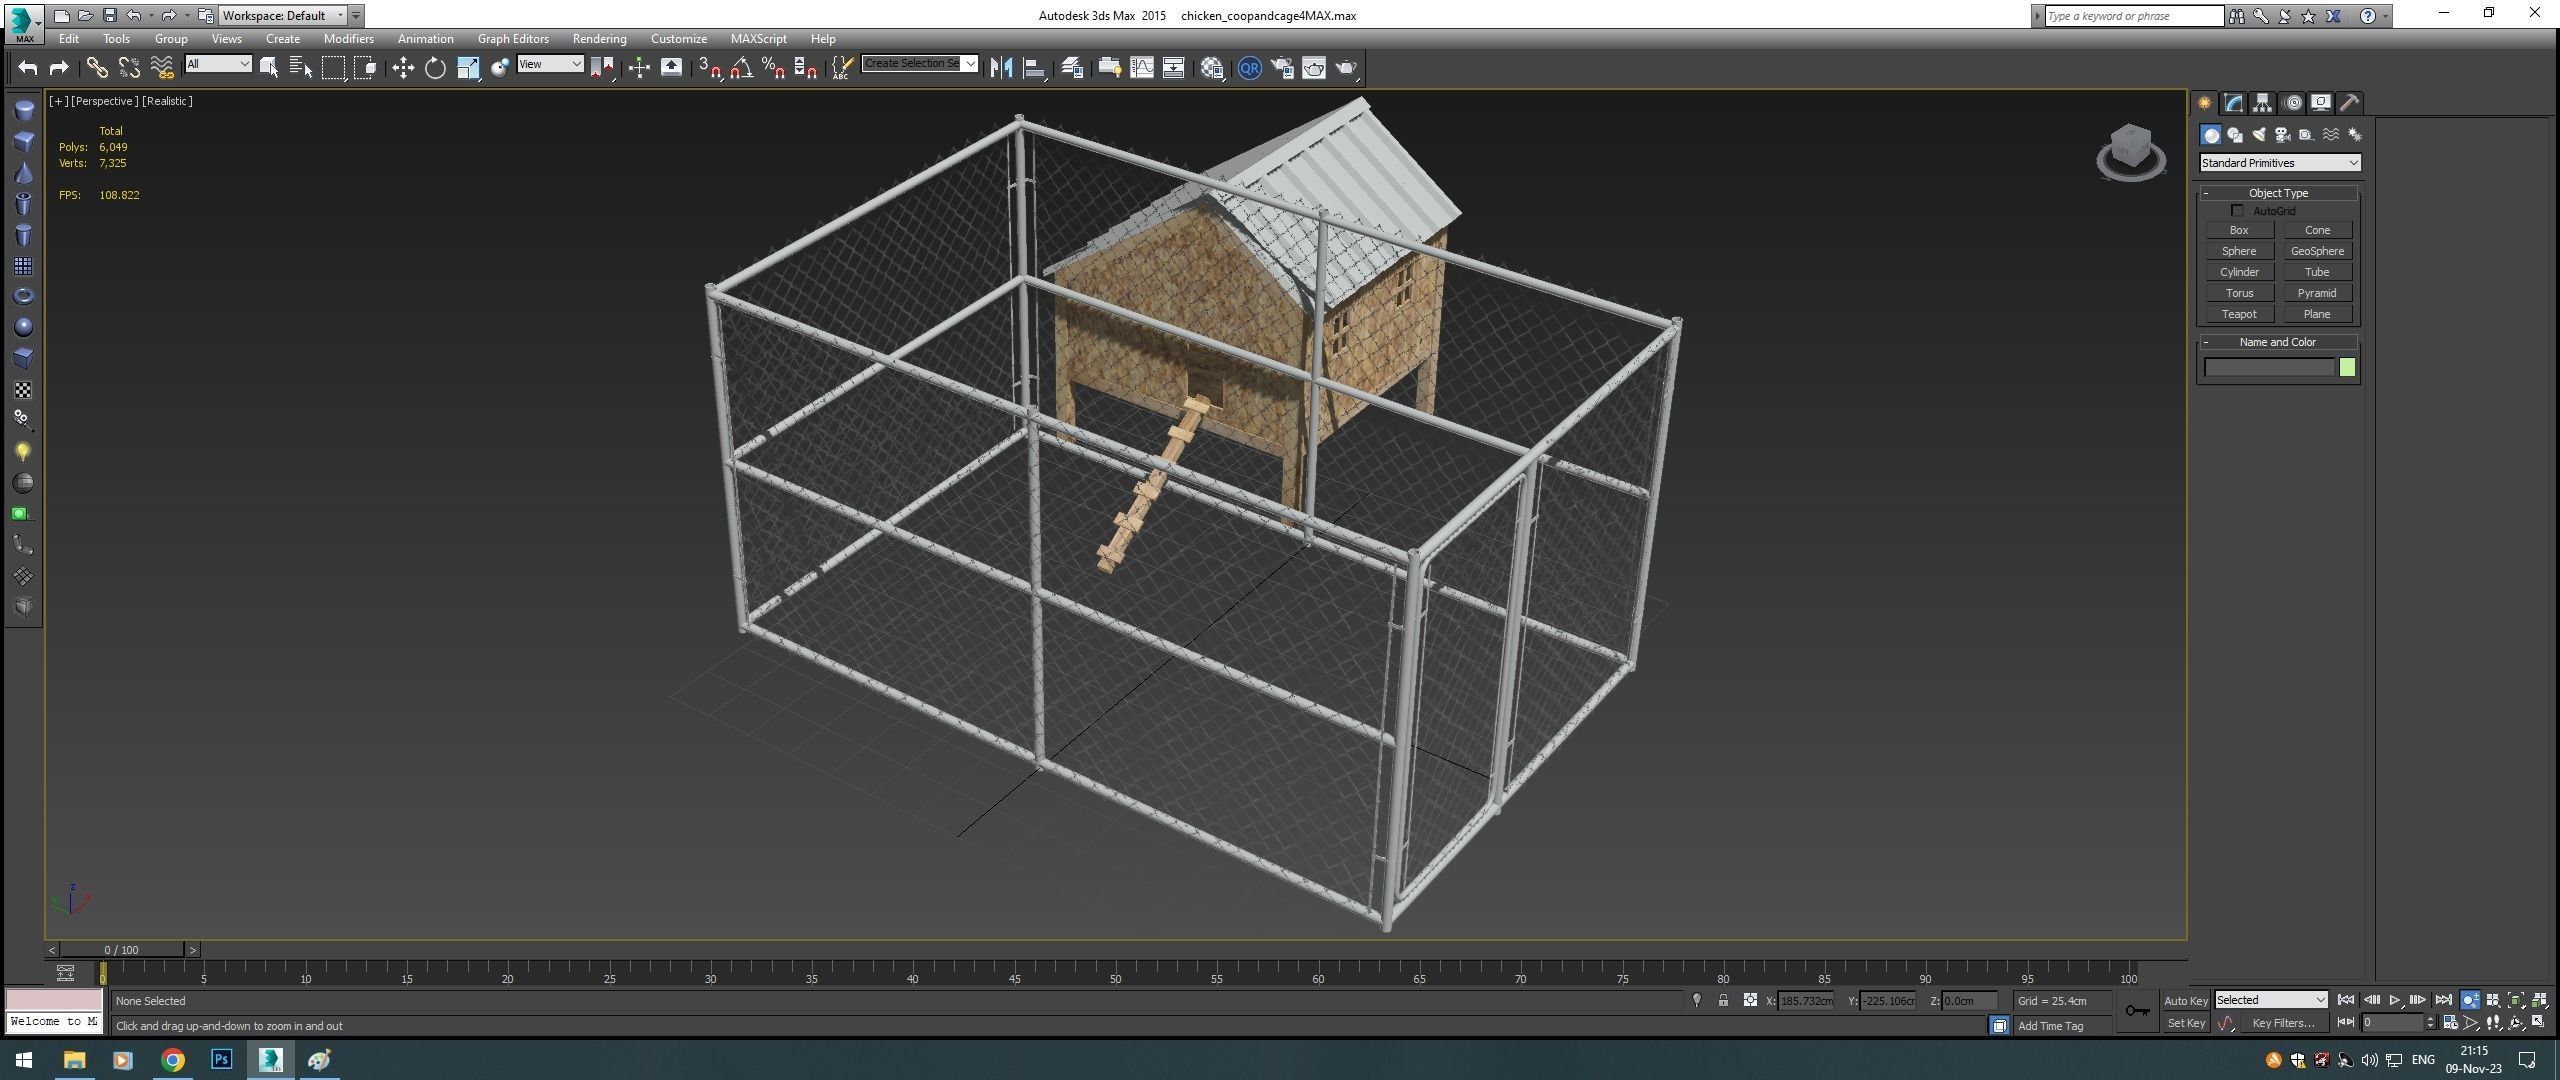2560x1080 pixels.
Task: Open the key filter Selected dropdown
Action: [x=2271, y=1000]
